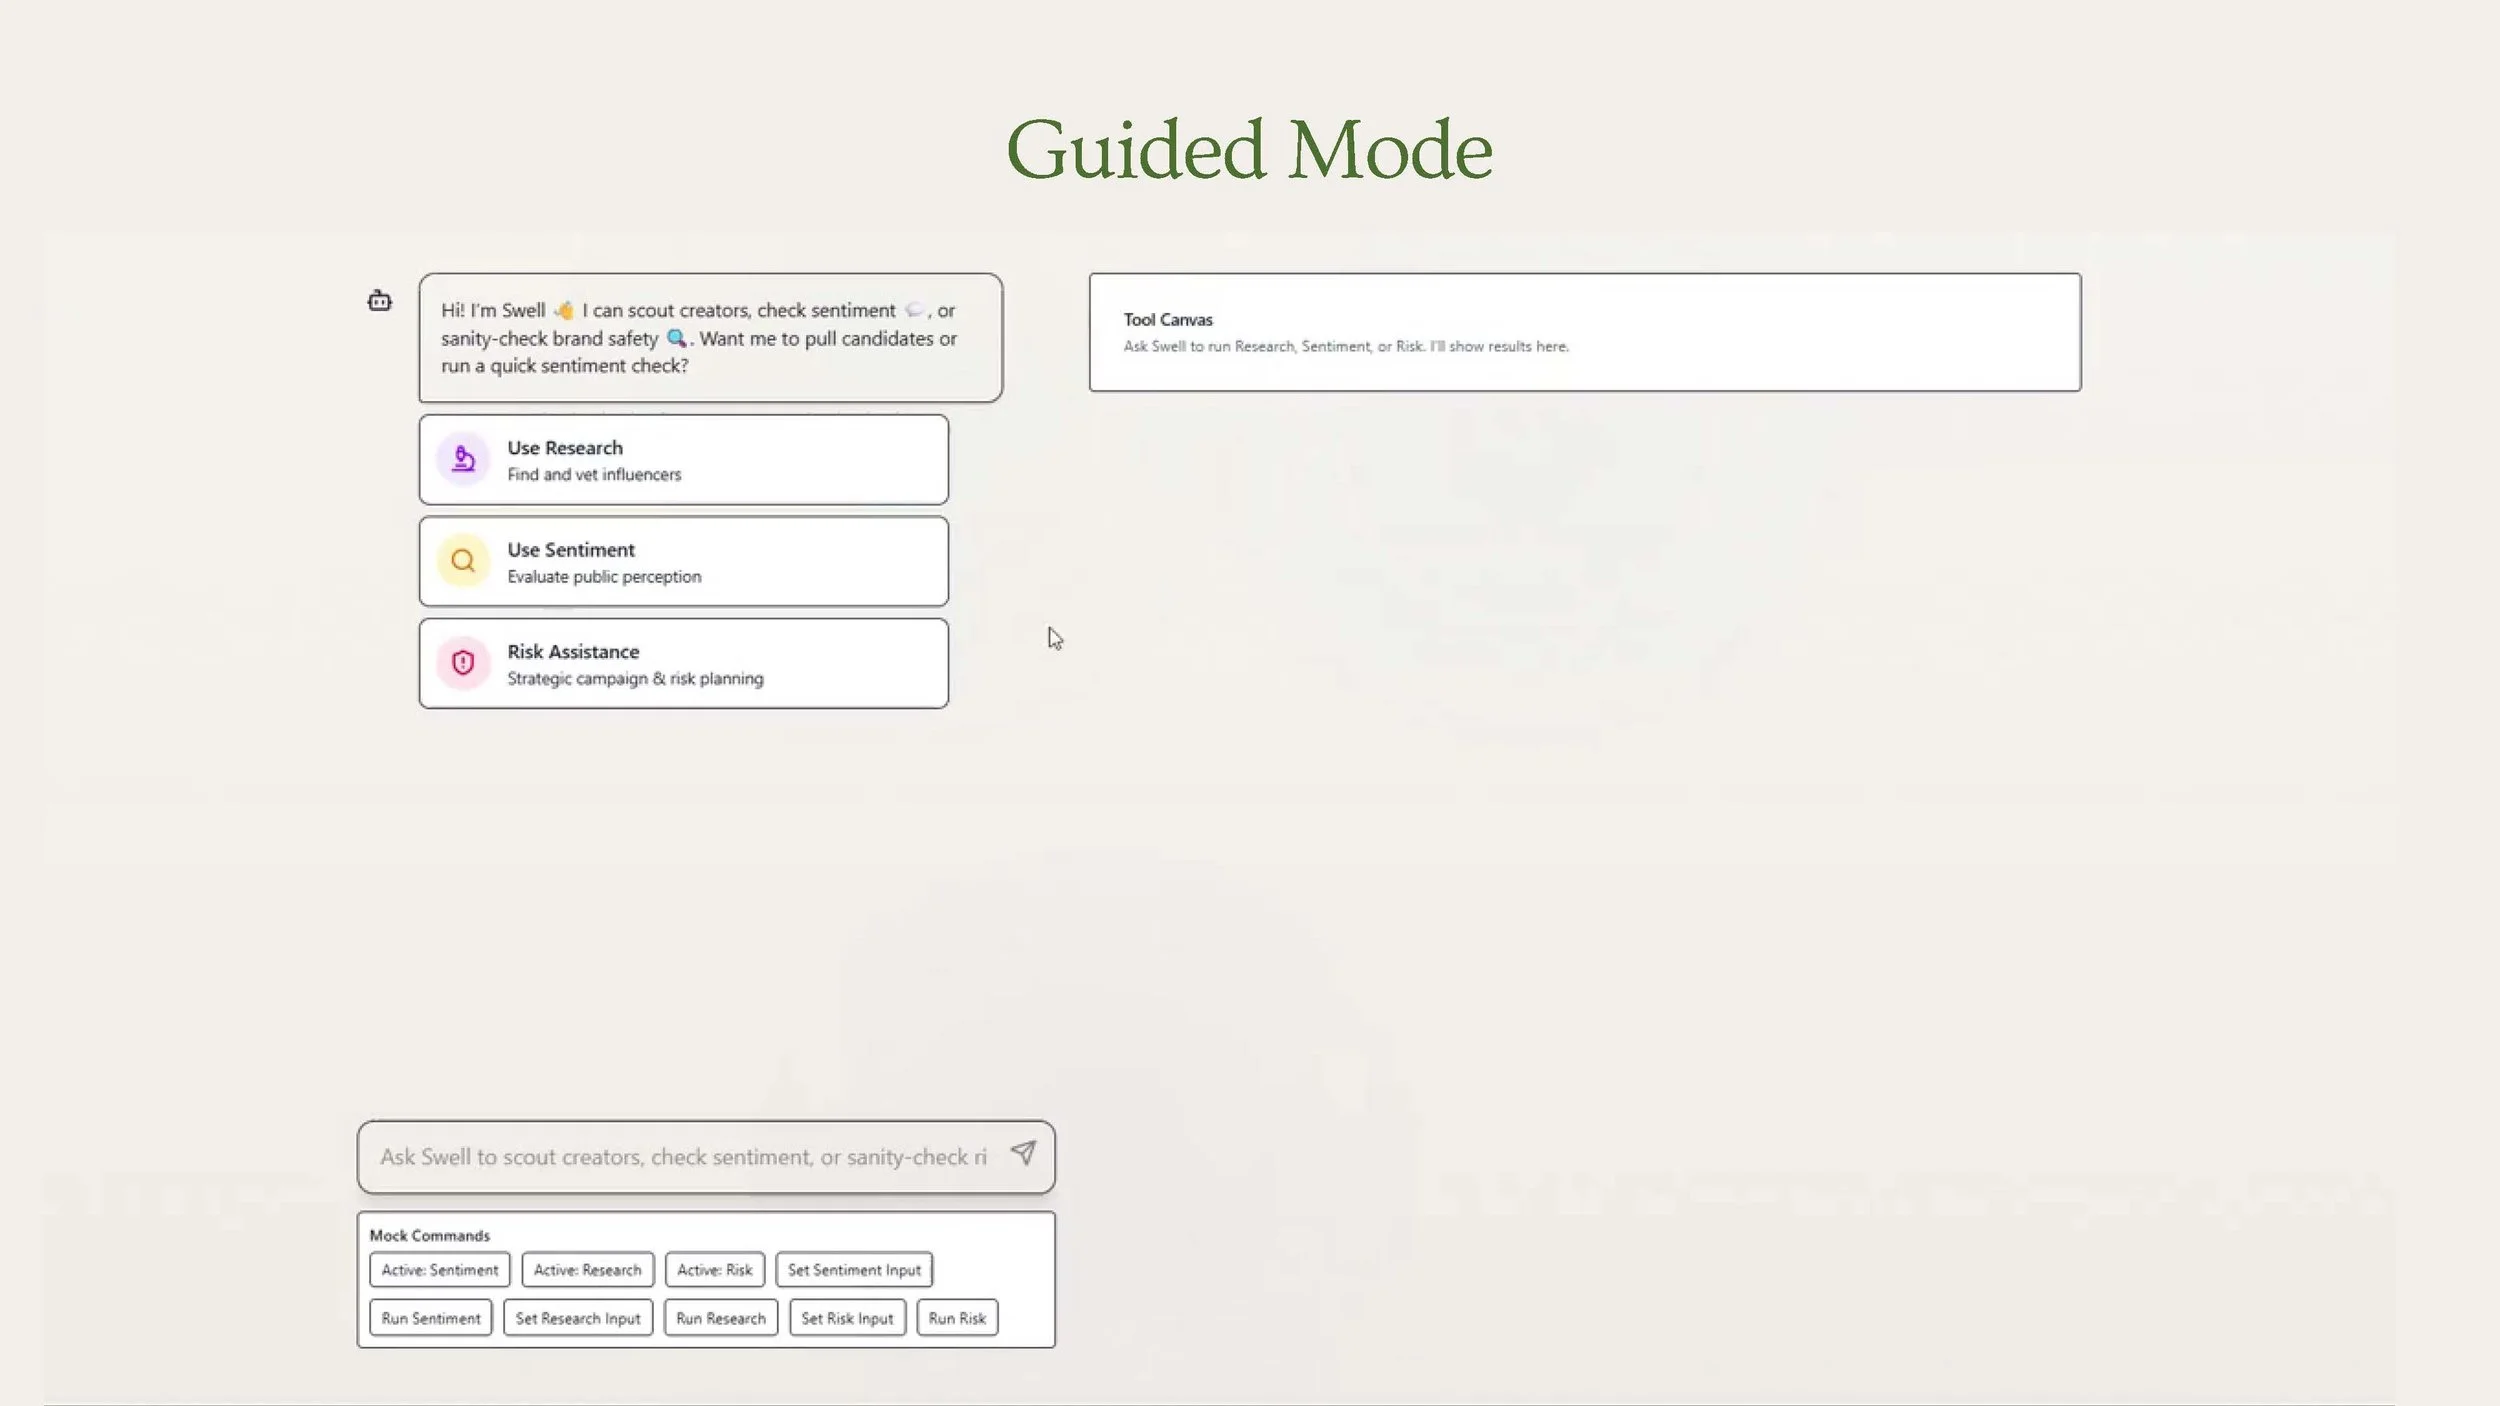Click Set Sentiment Input button
Viewport: 2500px width, 1406px height.
(x=855, y=1270)
